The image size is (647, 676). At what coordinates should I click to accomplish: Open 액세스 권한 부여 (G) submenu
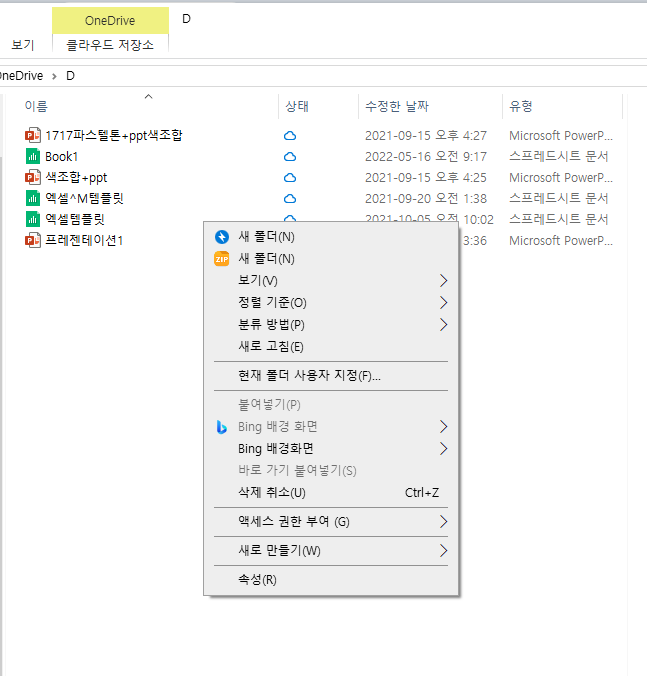click(x=331, y=522)
